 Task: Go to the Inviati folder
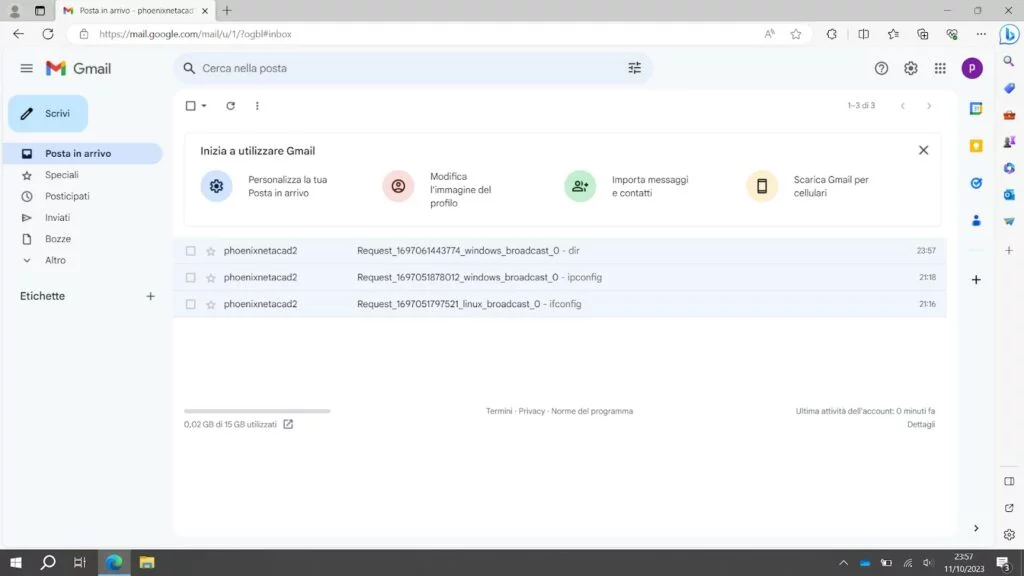pos(57,217)
